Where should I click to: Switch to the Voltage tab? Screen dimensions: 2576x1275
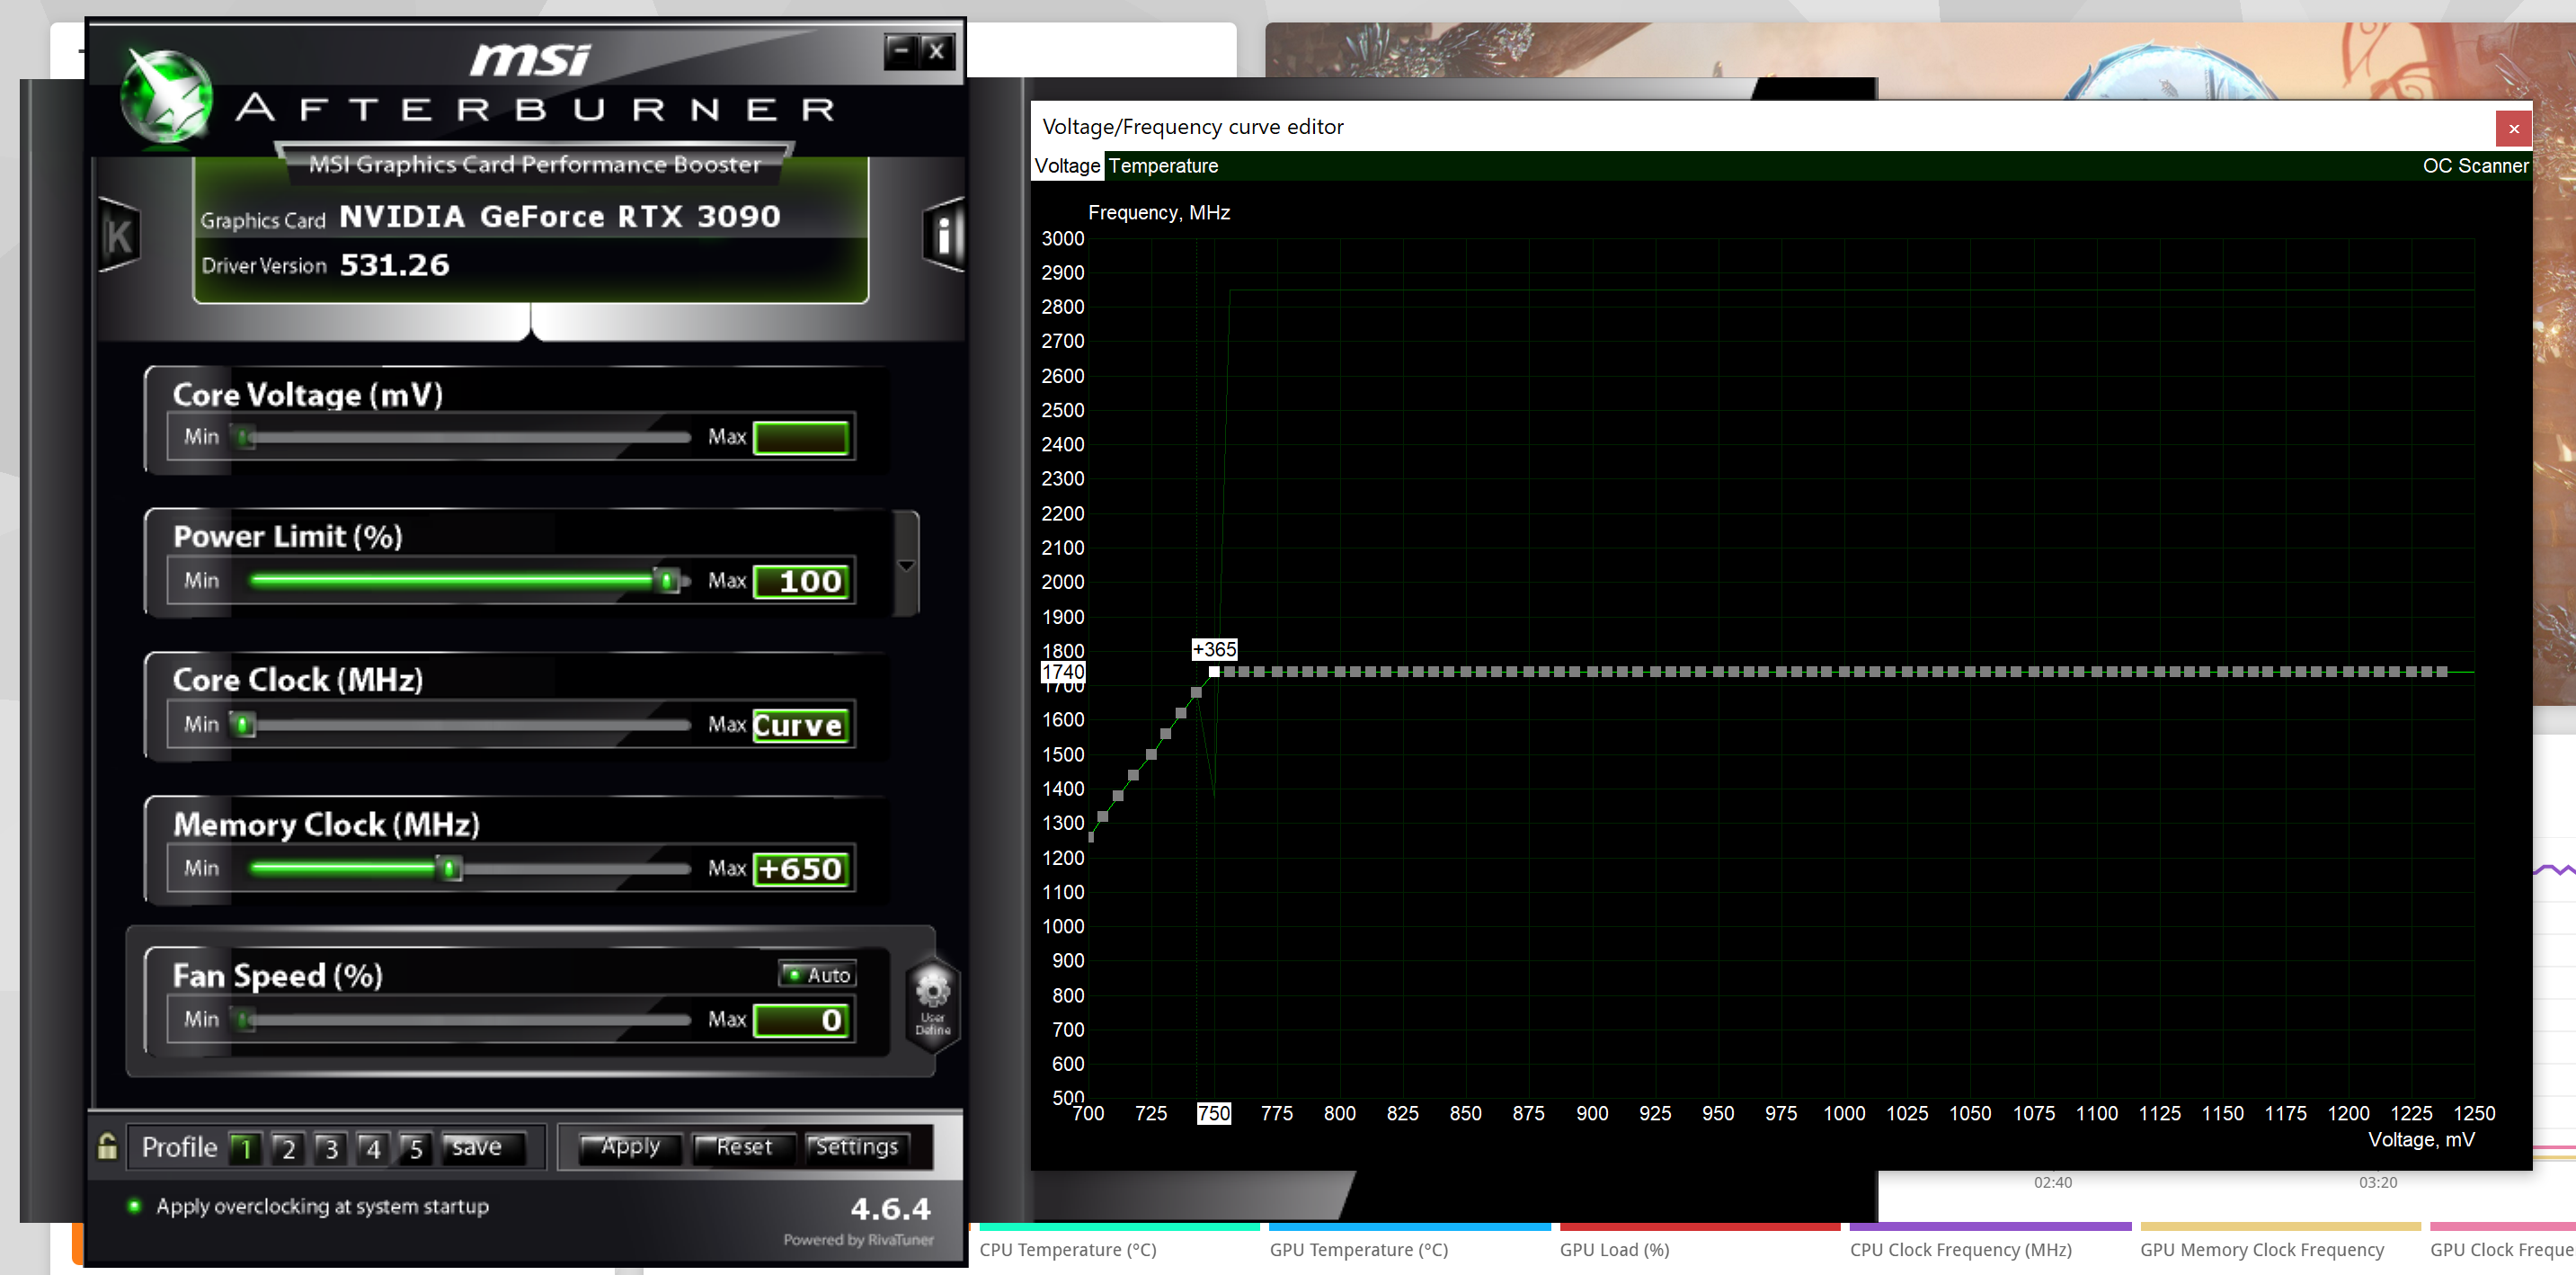coord(1066,166)
